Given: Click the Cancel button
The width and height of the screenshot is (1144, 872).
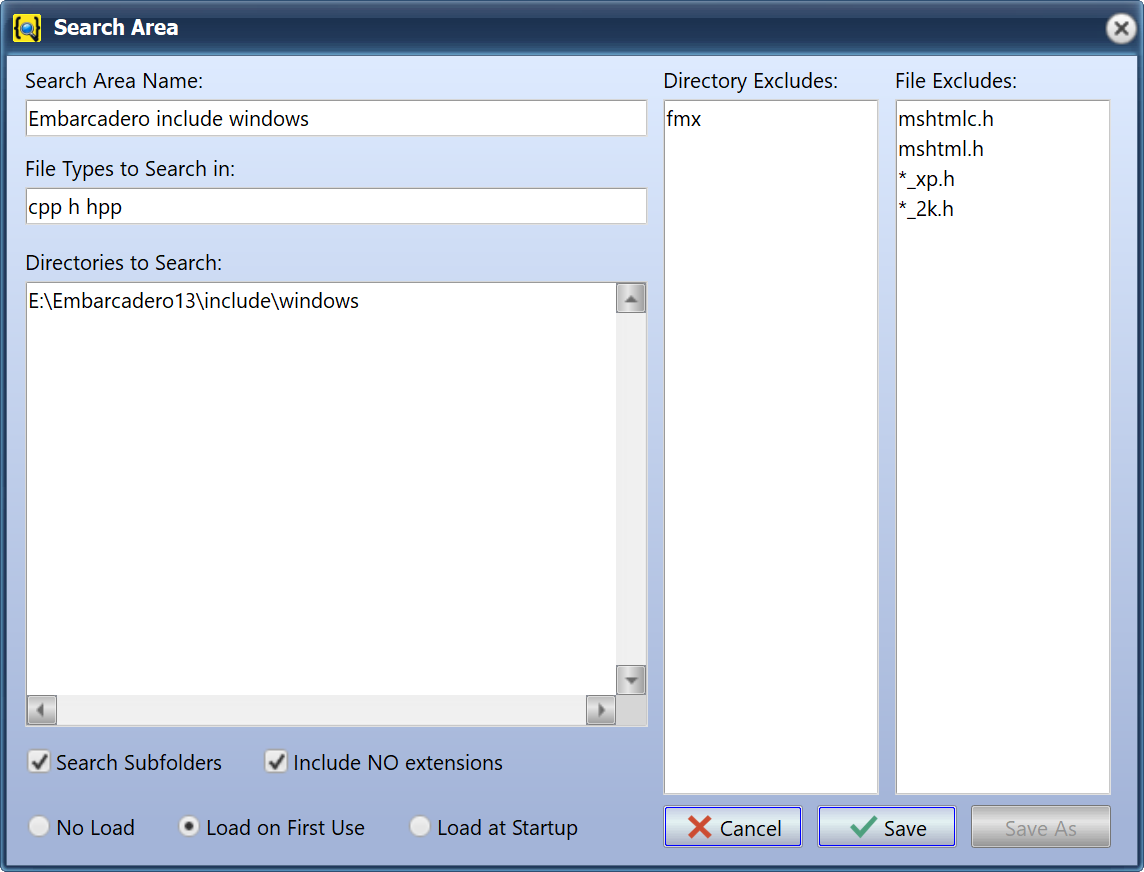Looking at the screenshot, I should (733, 827).
